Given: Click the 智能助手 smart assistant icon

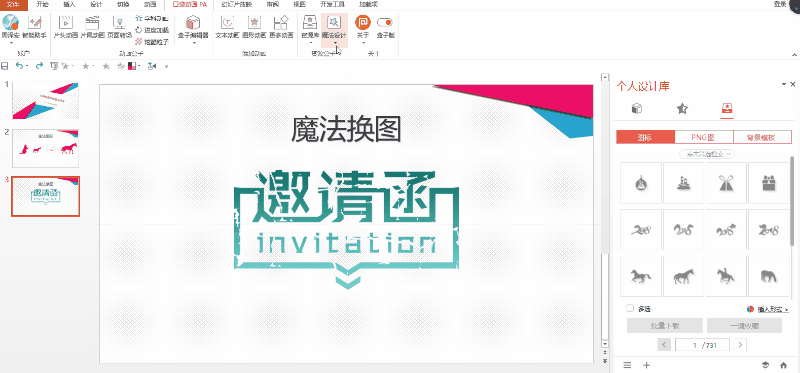Looking at the screenshot, I should coord(34,23).
